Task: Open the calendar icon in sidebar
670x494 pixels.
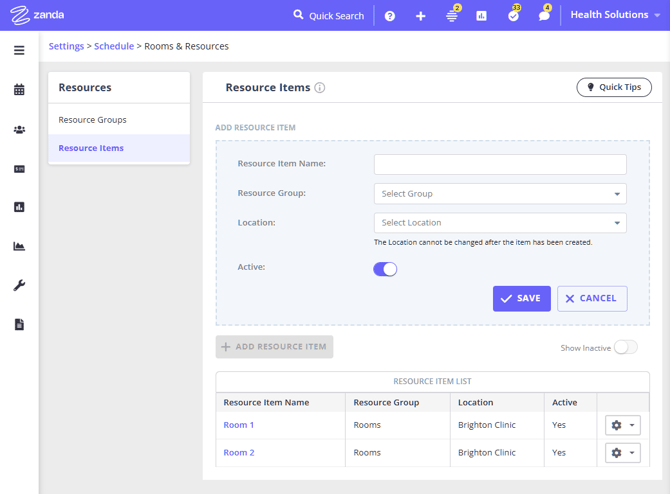Action: coord(19,90)
